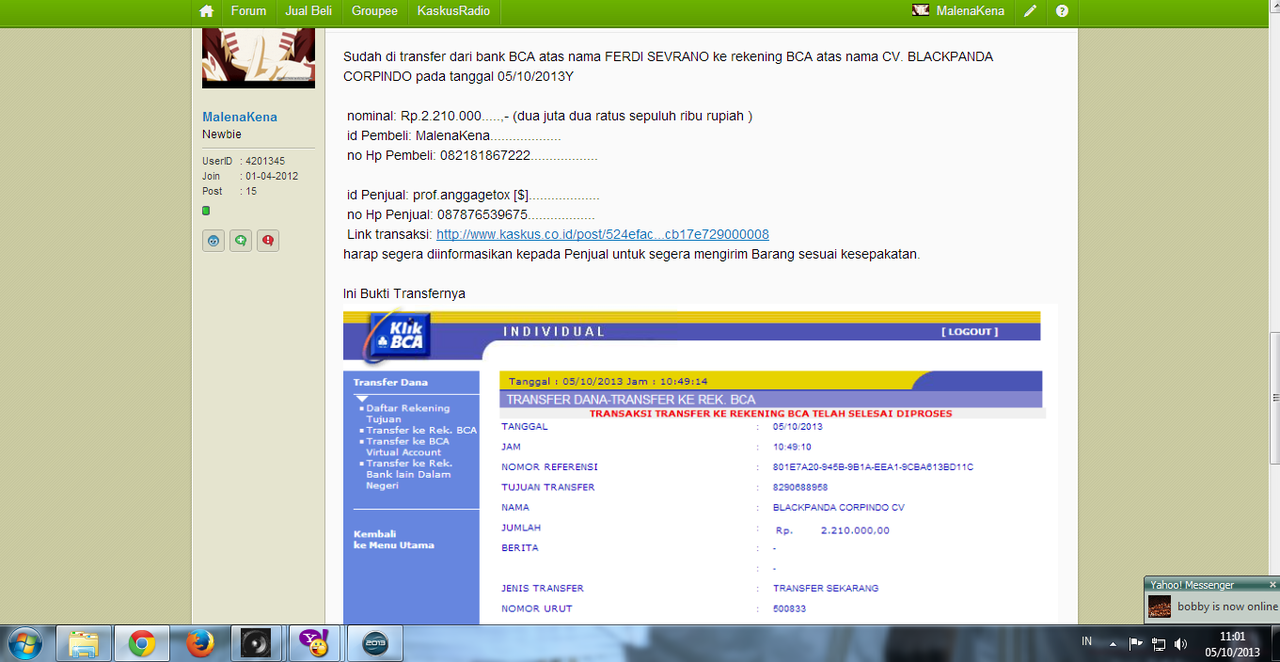This screenshot has height=662, width=1280.
Task: Click LOGOUT in the KlikBCA image
Action: (x=970, y=332)
